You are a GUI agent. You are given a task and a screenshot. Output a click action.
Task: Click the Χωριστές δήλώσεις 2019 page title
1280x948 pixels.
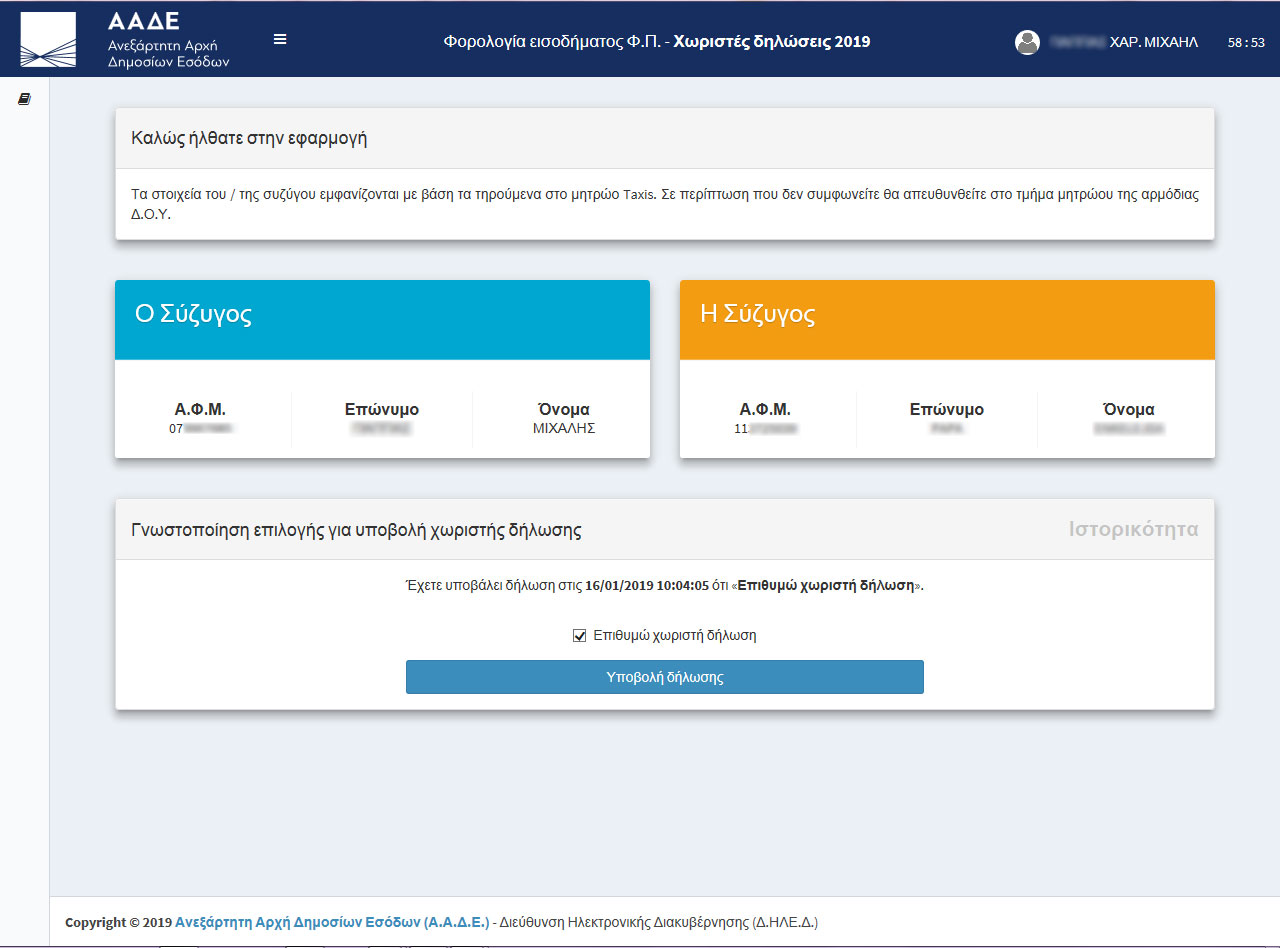click(x=771, y=42)
